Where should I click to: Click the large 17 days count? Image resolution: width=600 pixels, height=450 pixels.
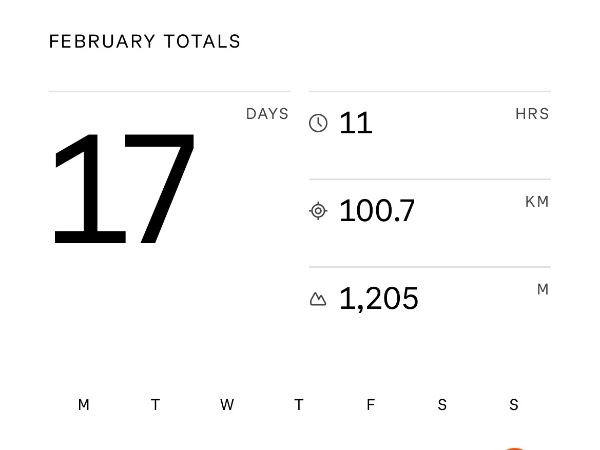pos(123,188)
